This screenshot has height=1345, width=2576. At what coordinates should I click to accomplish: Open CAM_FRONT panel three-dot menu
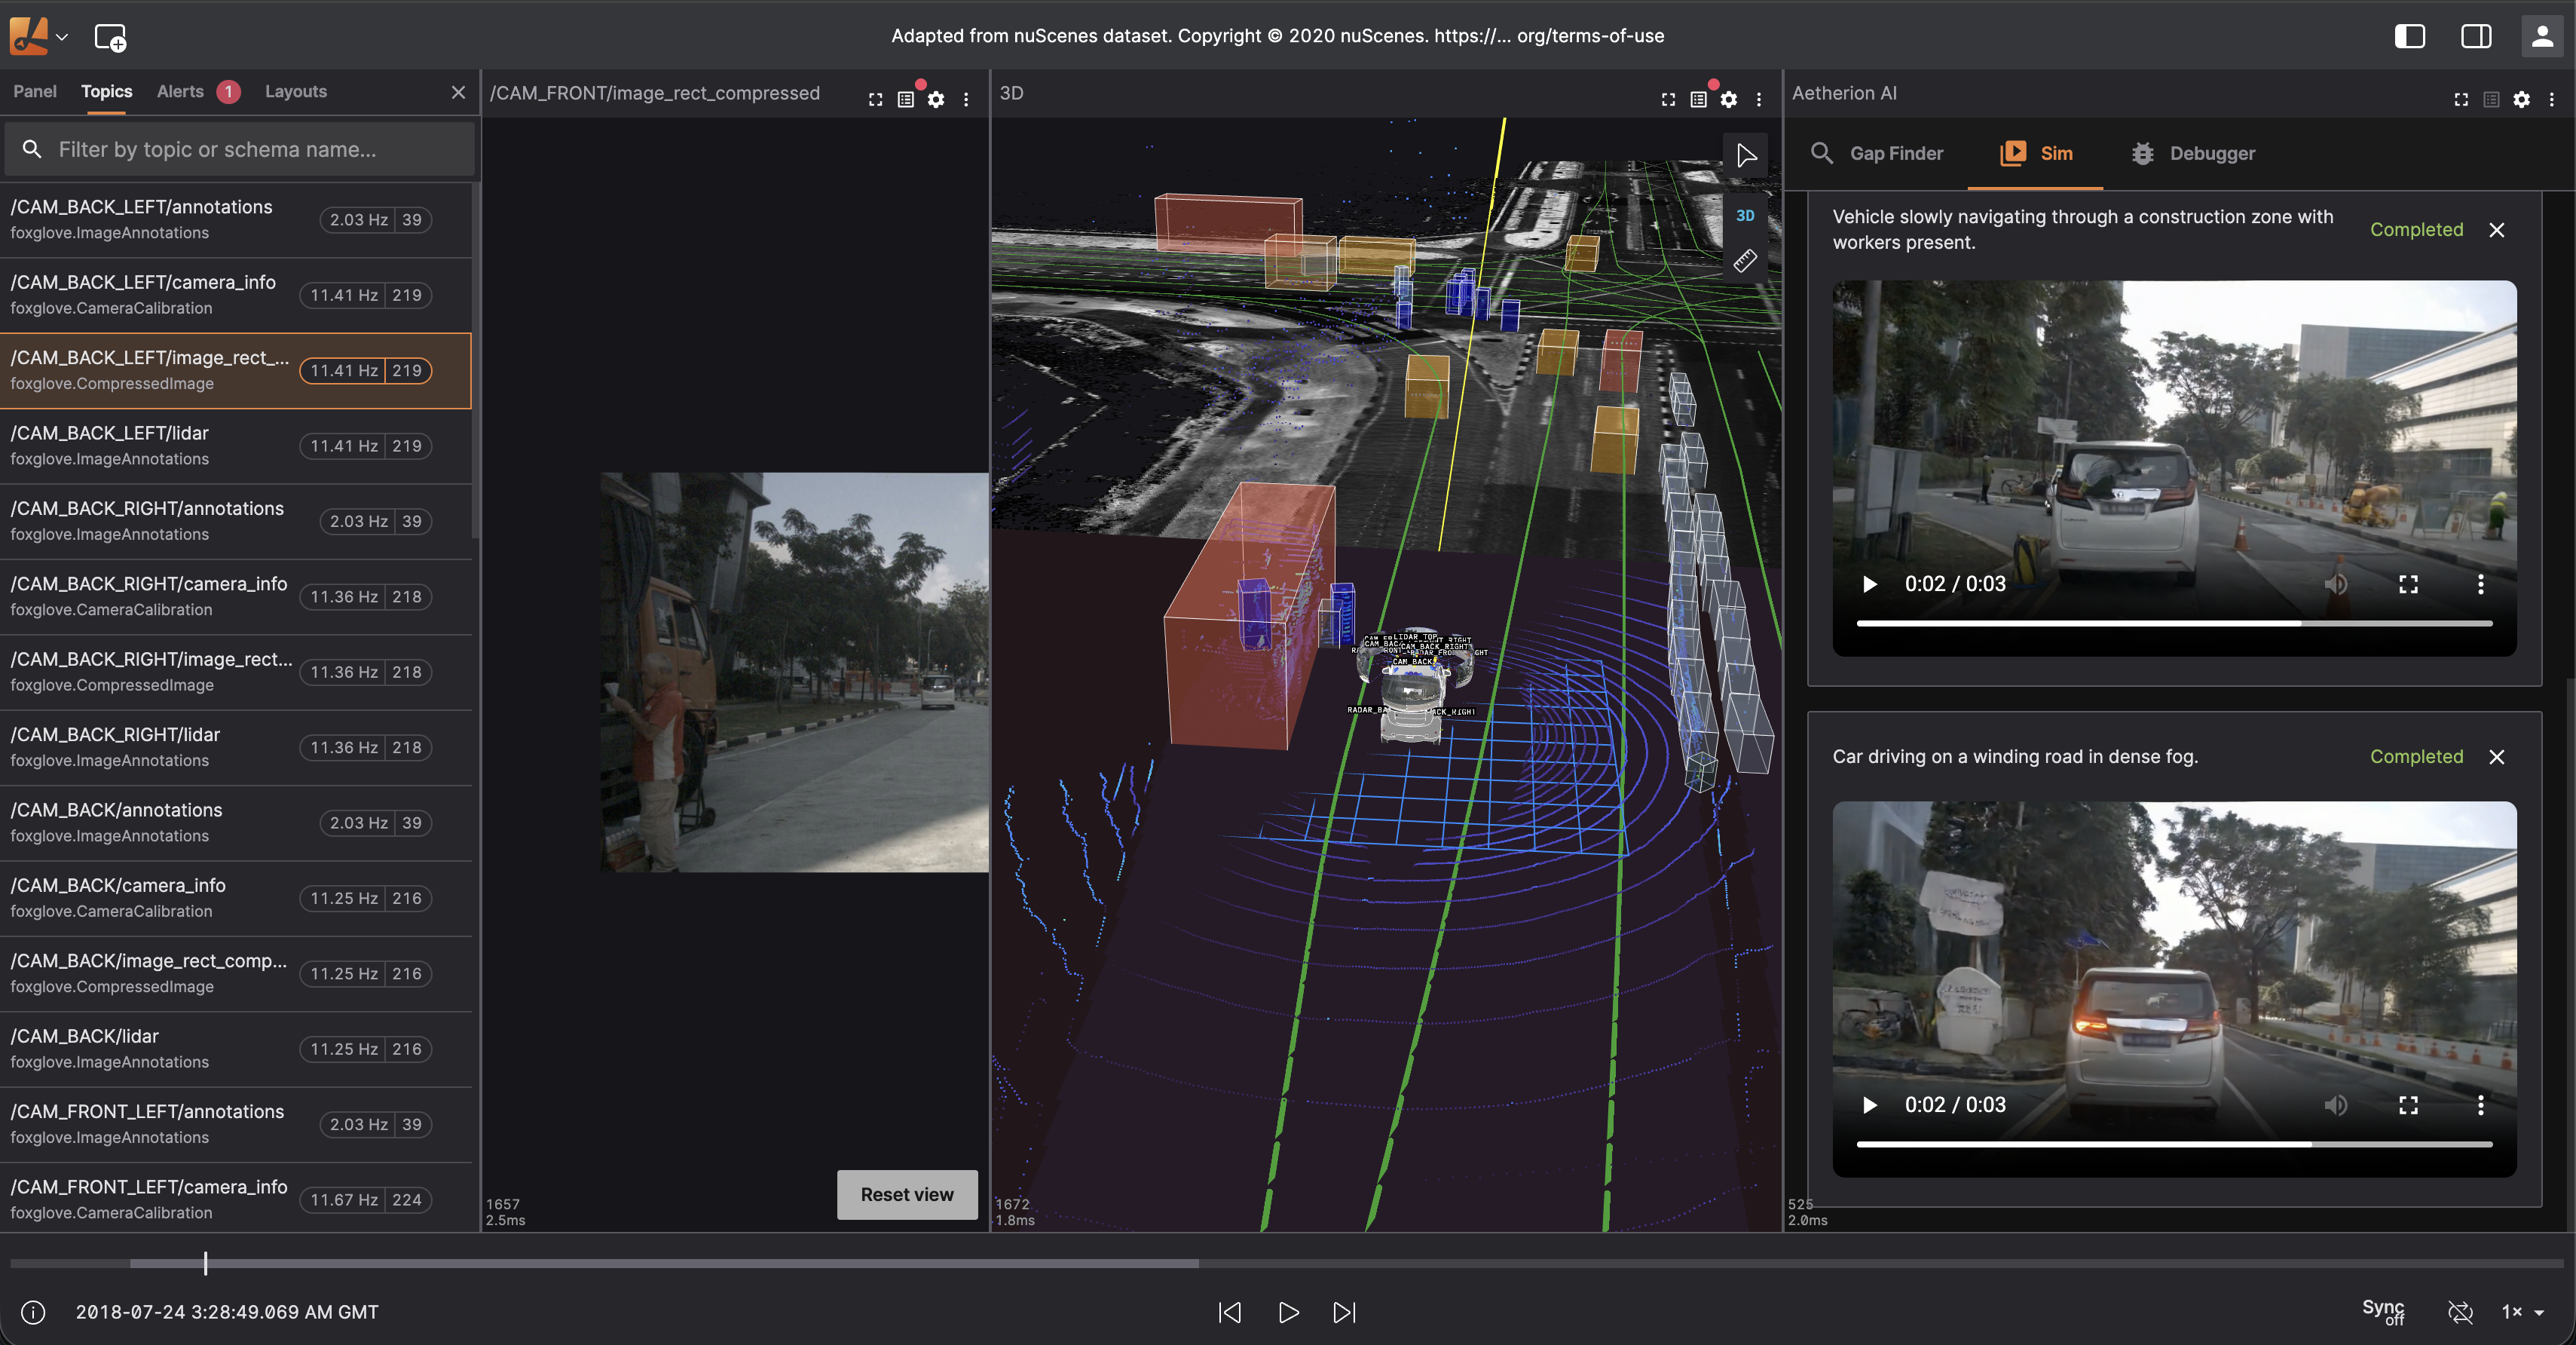pos(966,99)
